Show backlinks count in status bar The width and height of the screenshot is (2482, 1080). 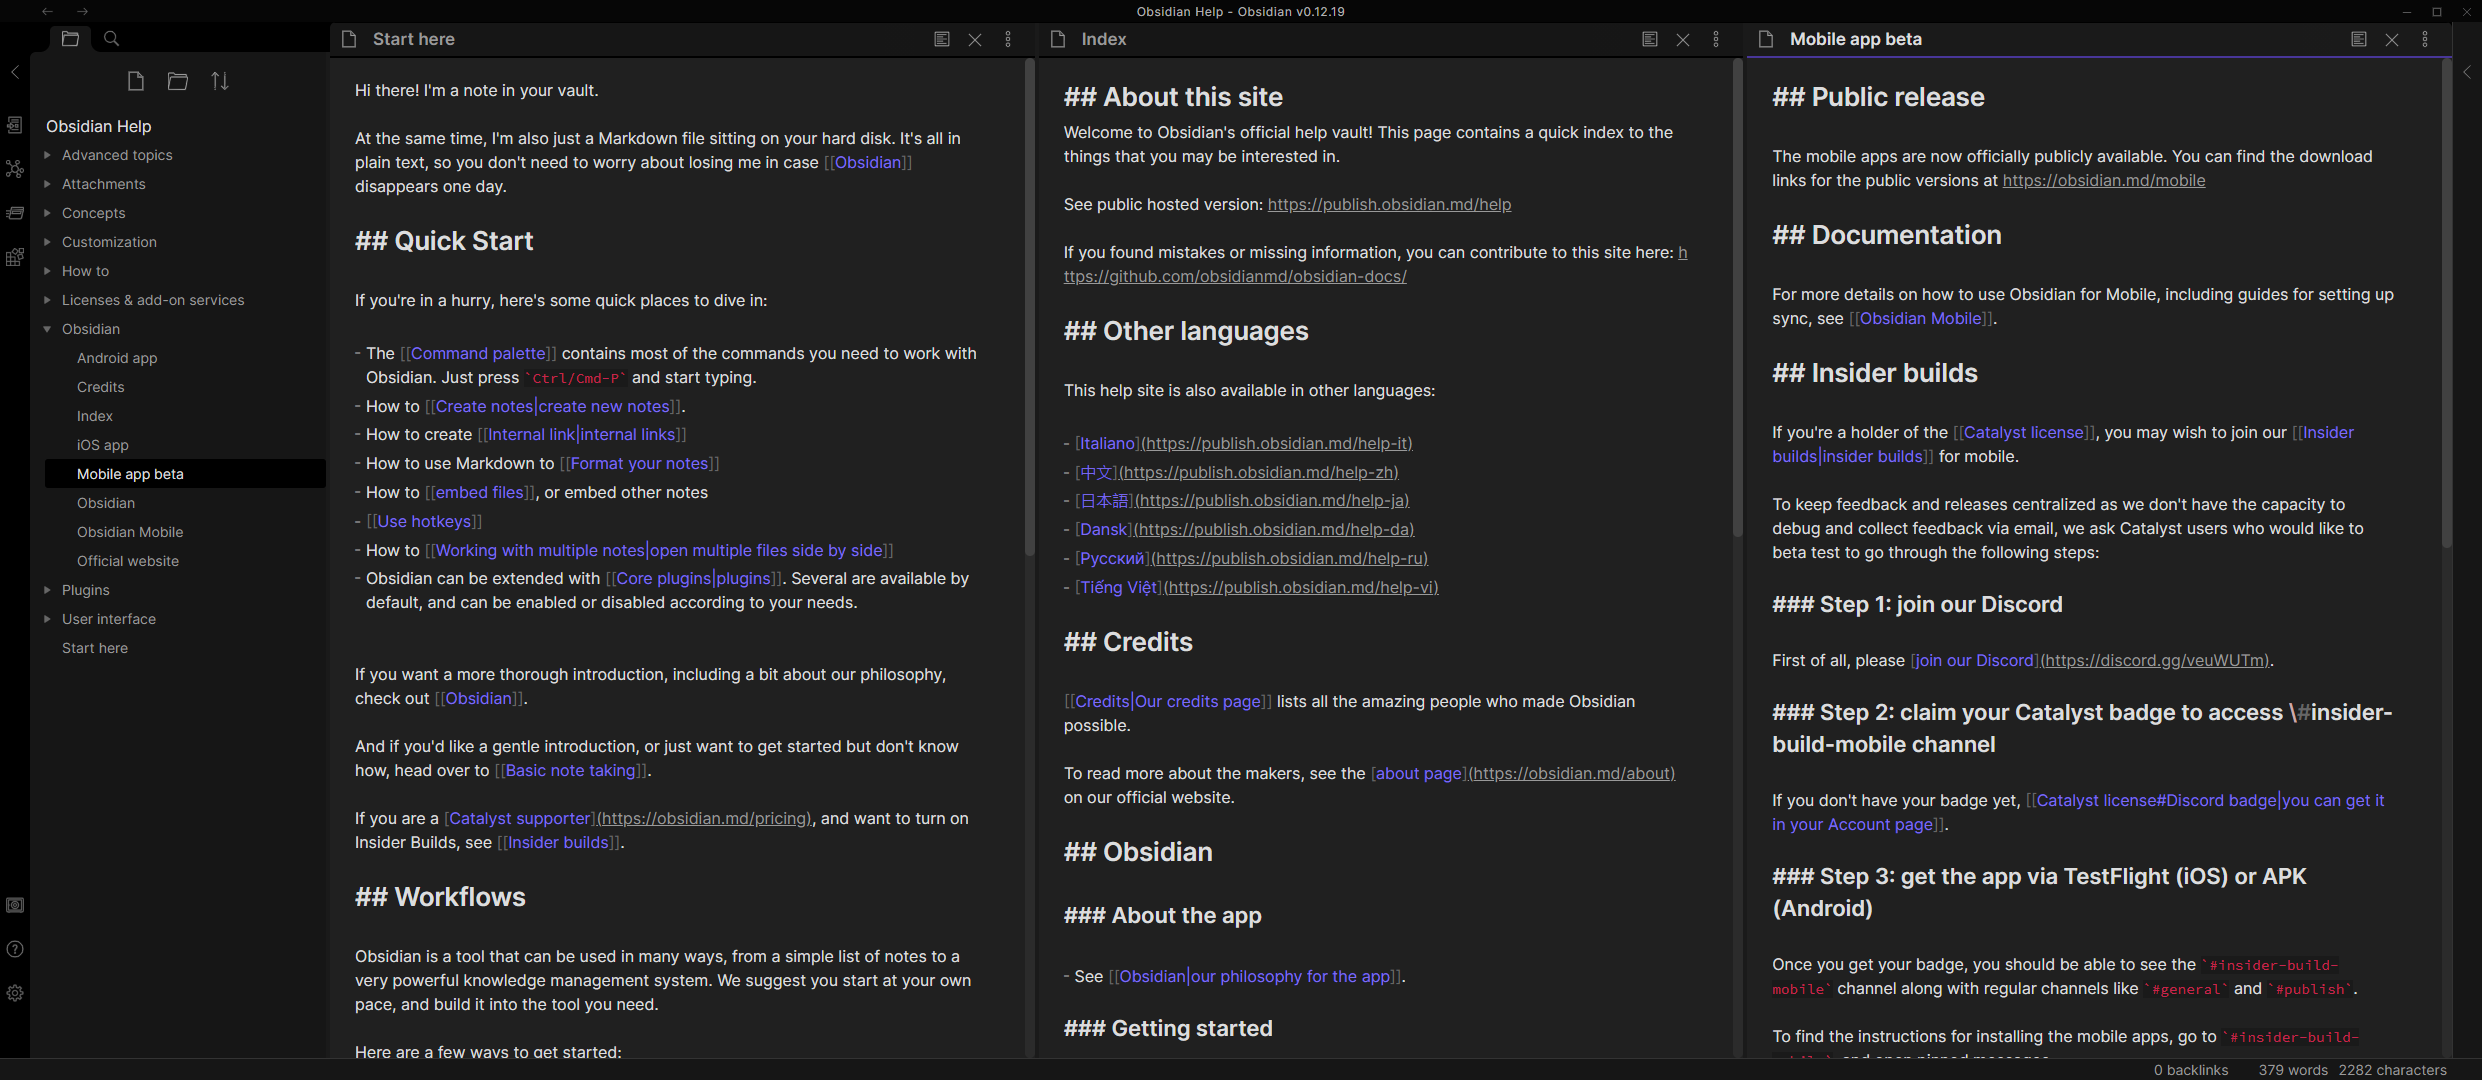click(x=2190, y=1070)
